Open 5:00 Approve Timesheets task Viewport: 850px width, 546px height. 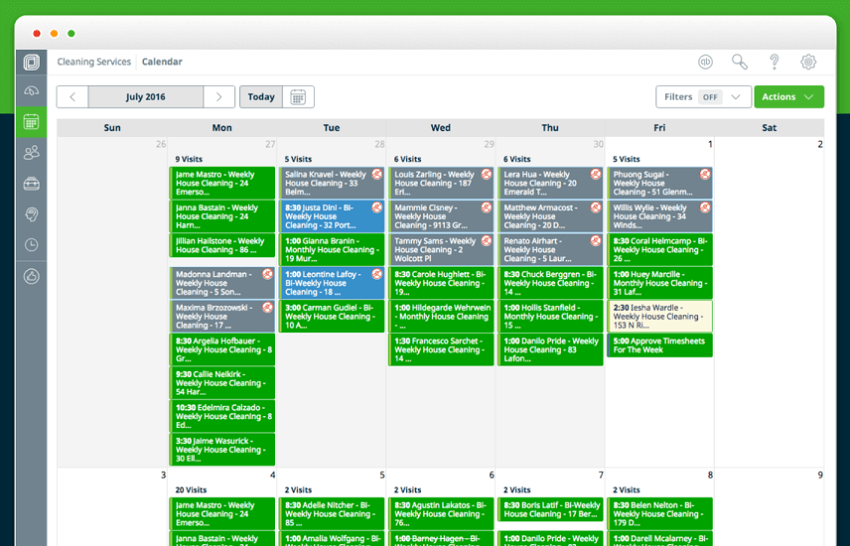tap(660, 345)
